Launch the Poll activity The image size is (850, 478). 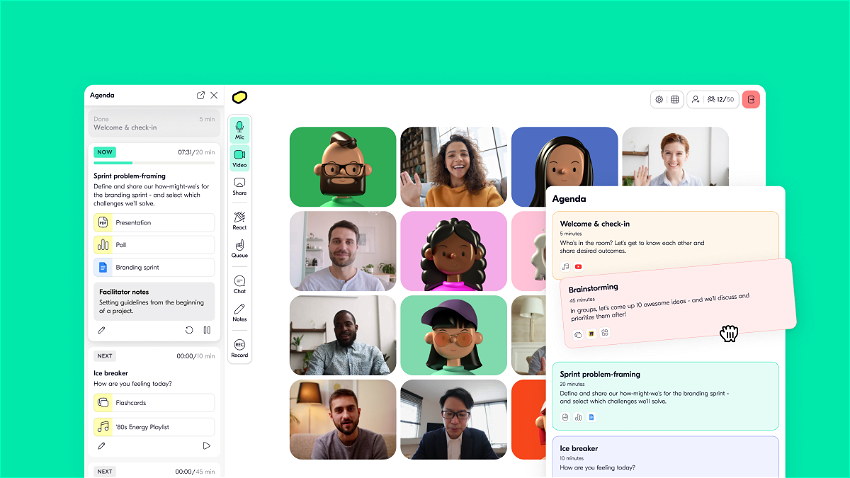tap(154, 245)
